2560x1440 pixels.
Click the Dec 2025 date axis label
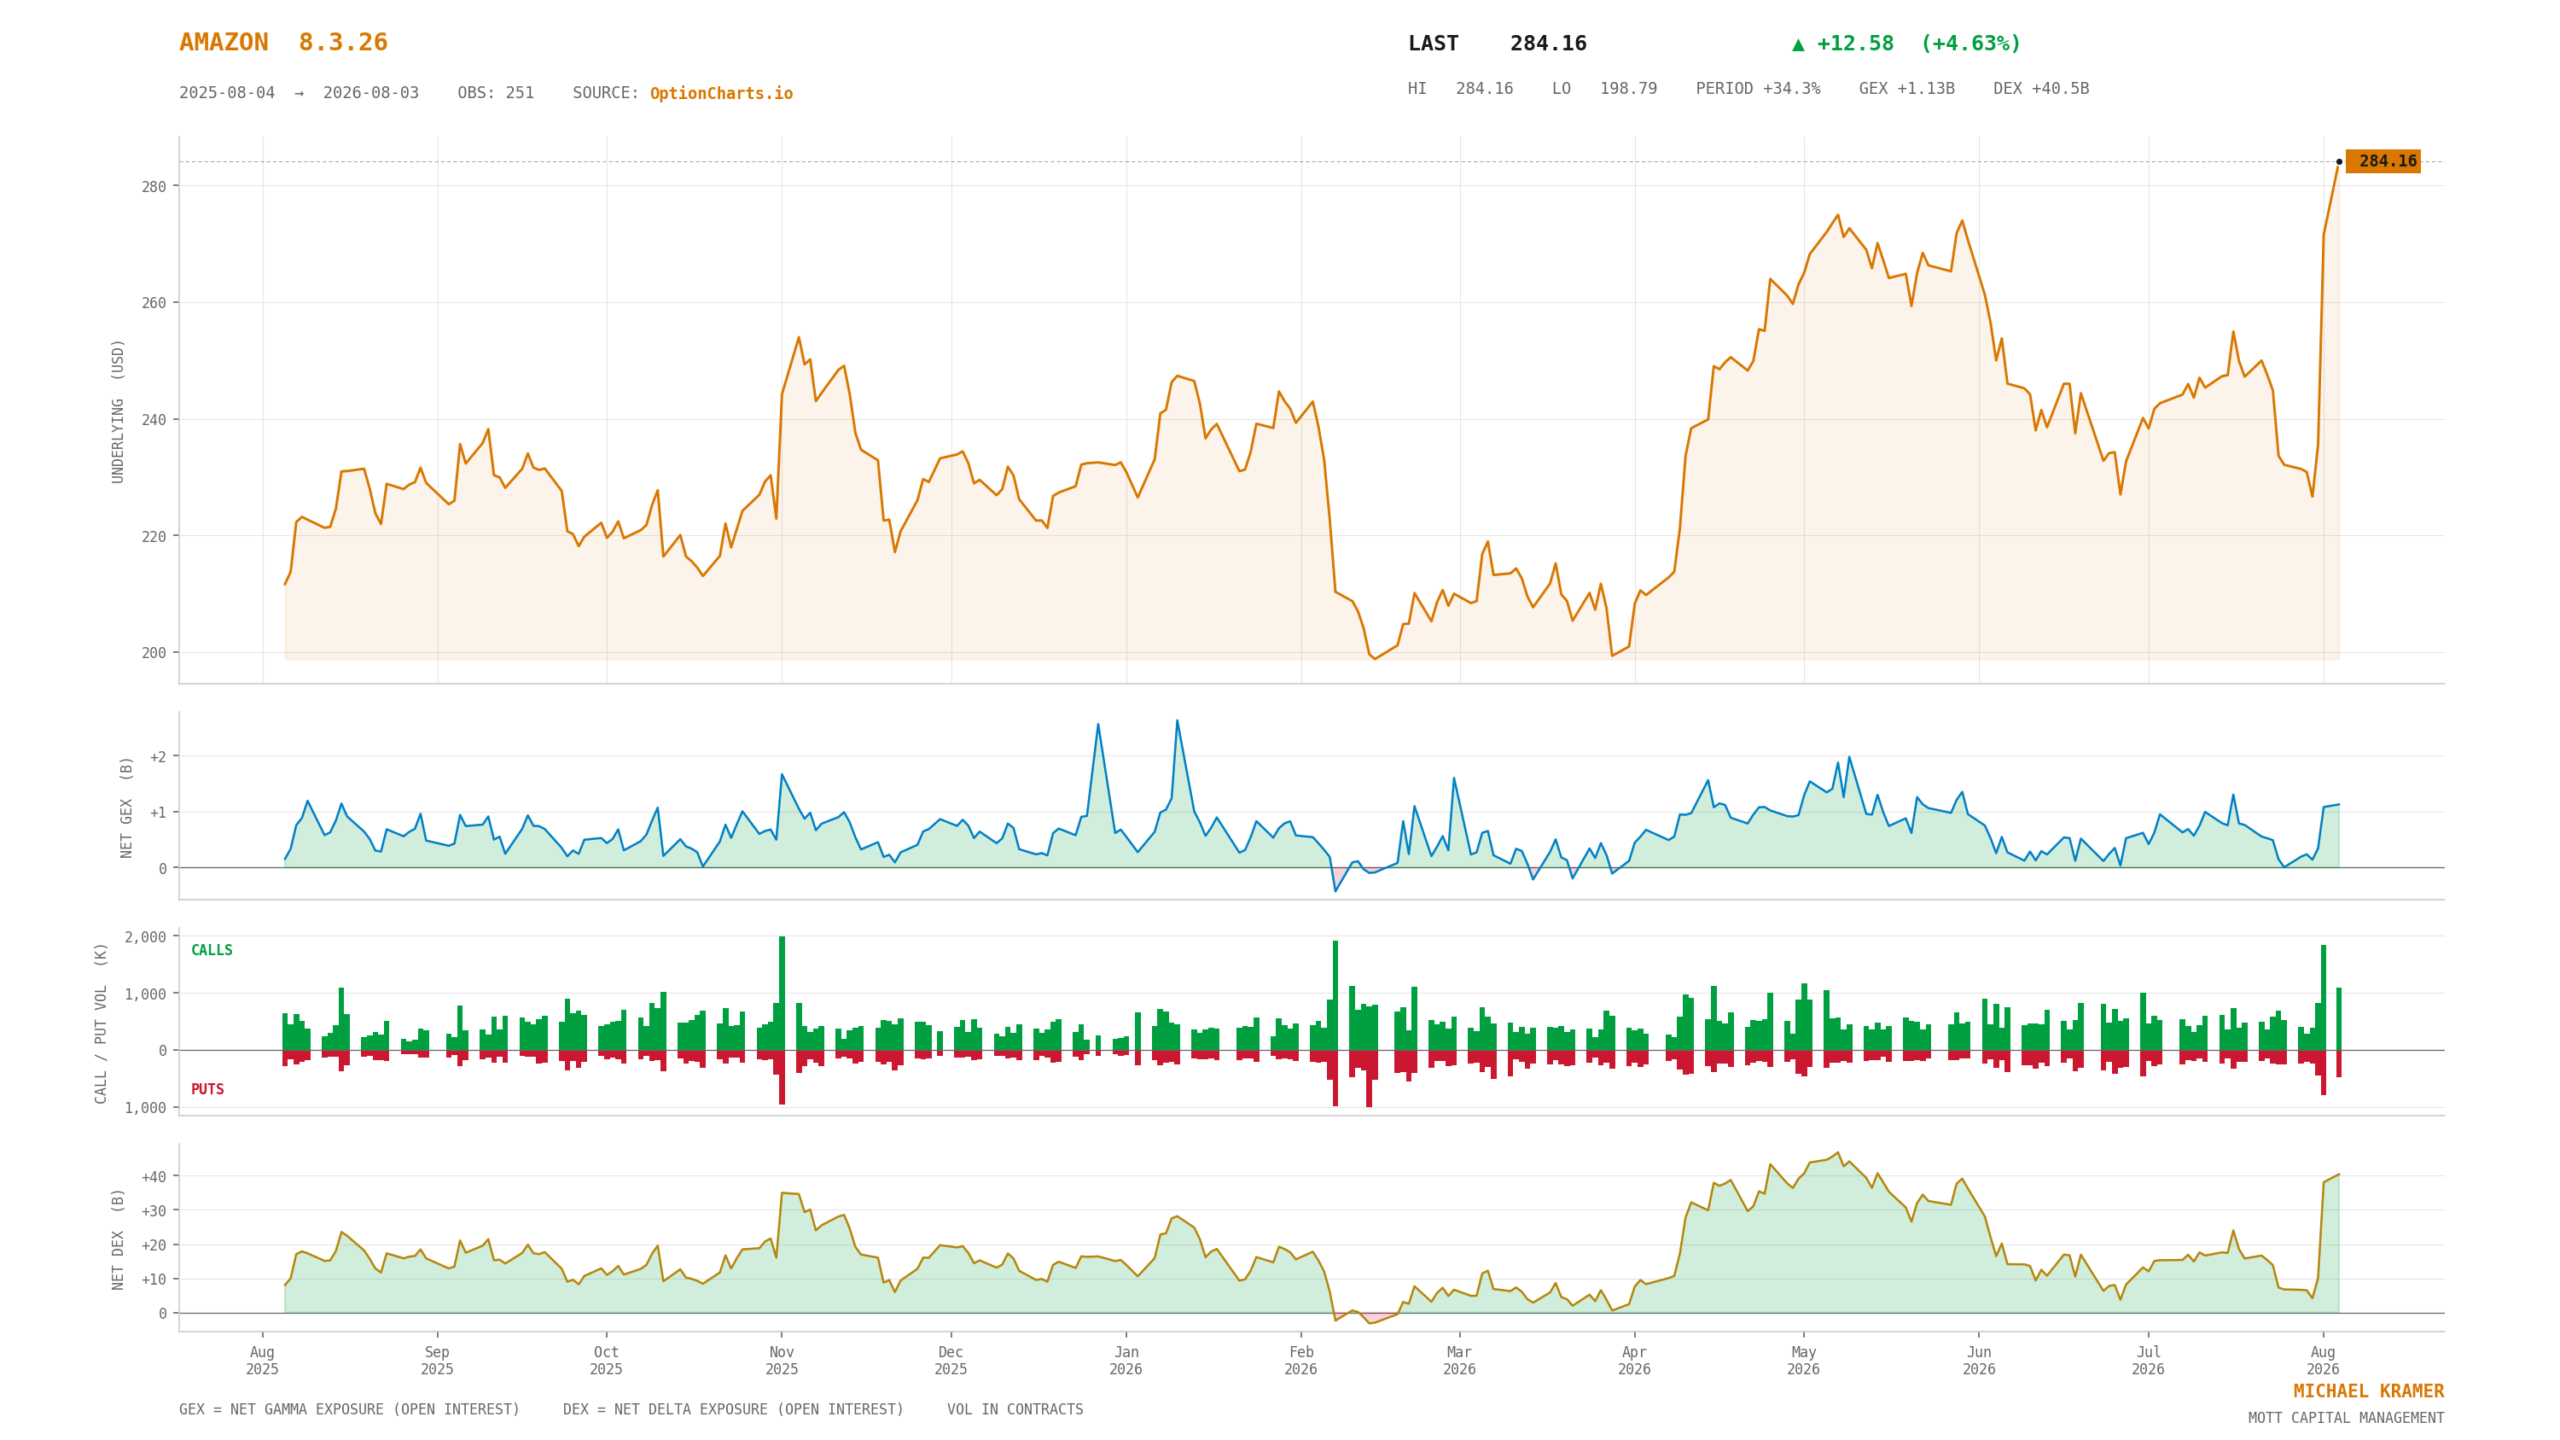(x=951, y=1361)
